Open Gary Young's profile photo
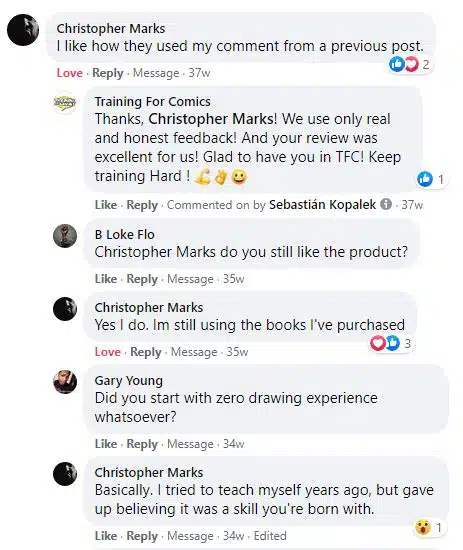 coord(65,382)
